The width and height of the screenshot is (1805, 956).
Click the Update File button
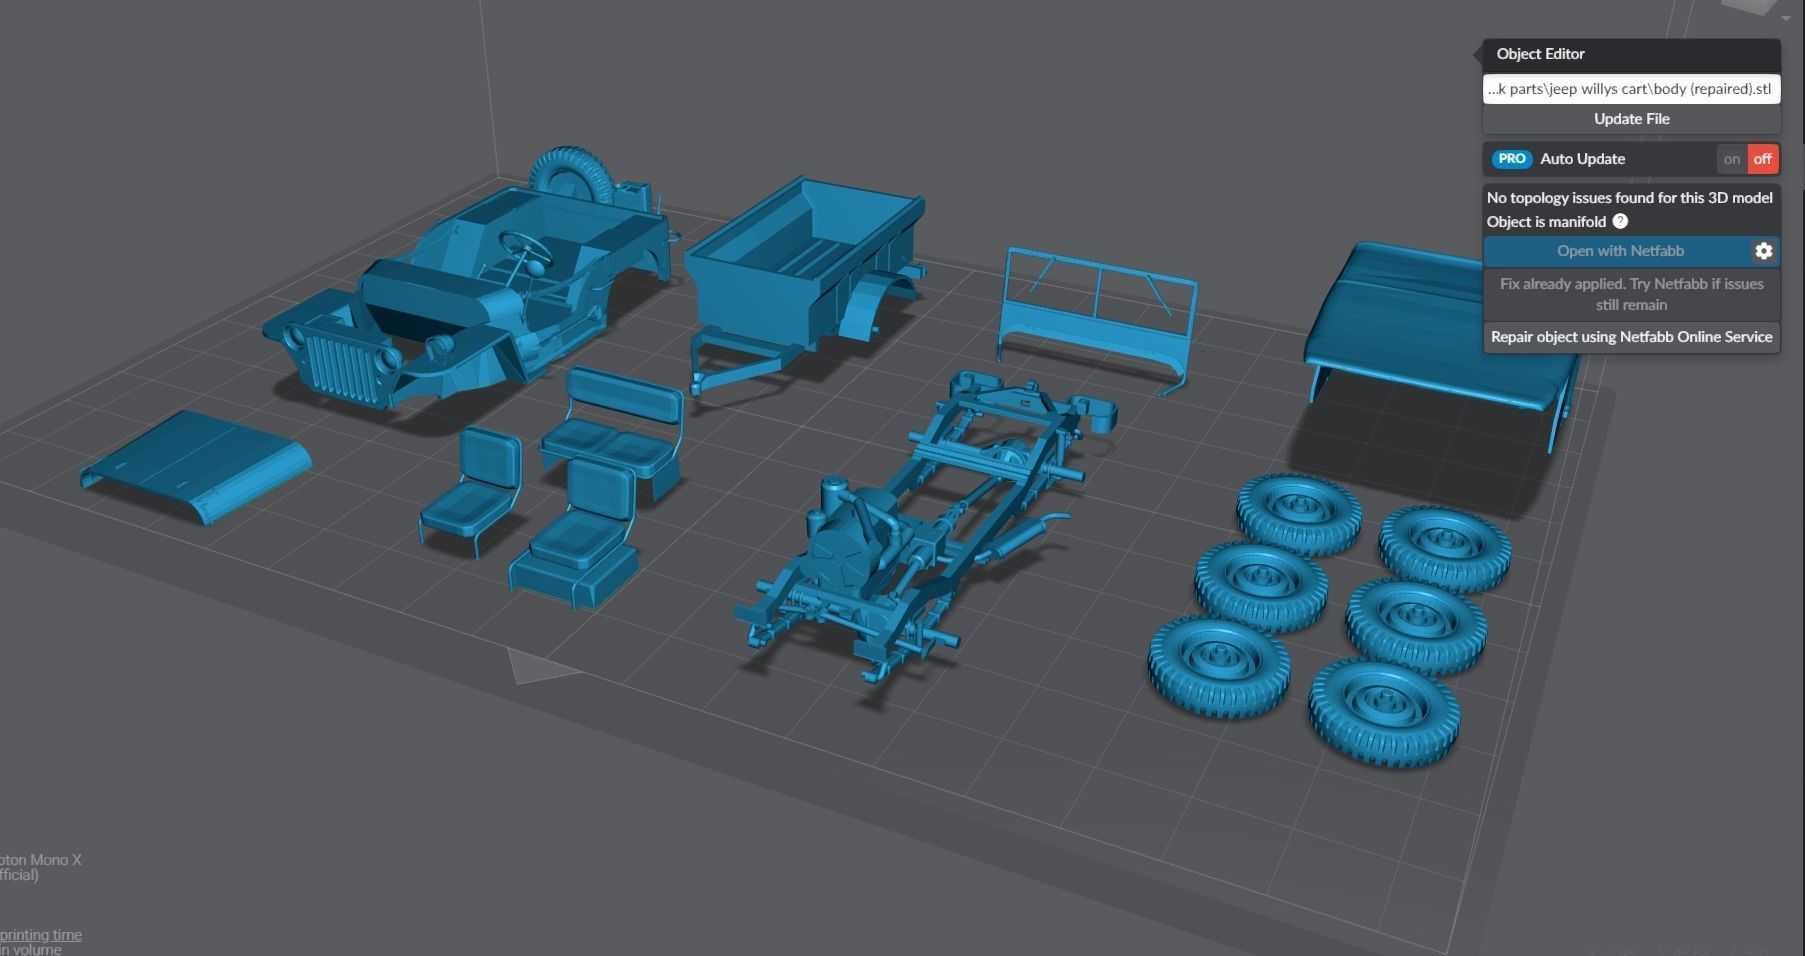1631,119
